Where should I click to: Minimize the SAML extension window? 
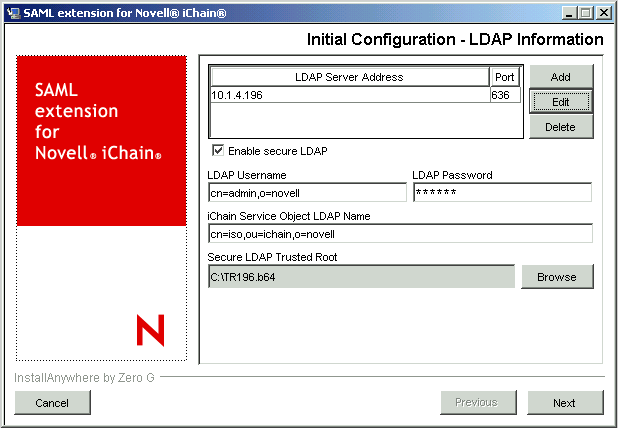pos(568,13)
